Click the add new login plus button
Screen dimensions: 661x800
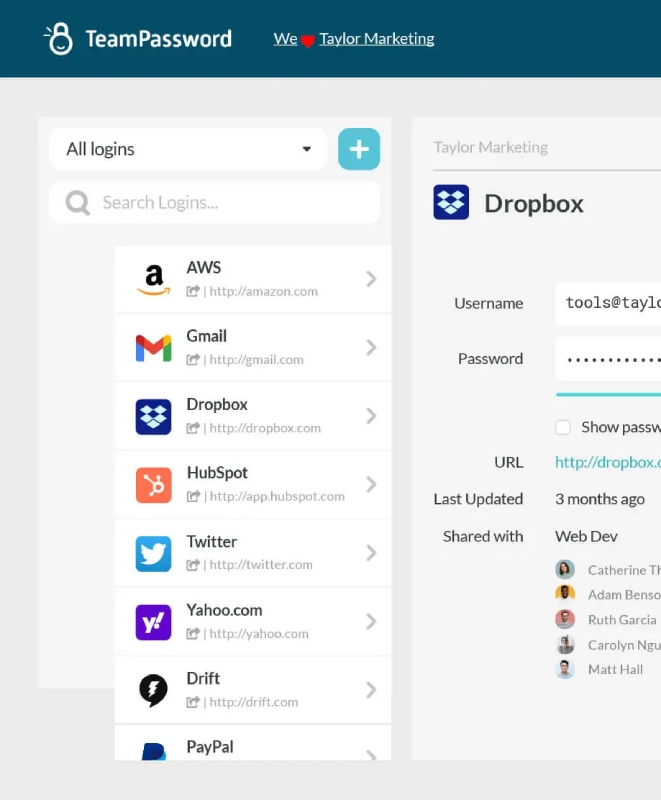point(359,149)
